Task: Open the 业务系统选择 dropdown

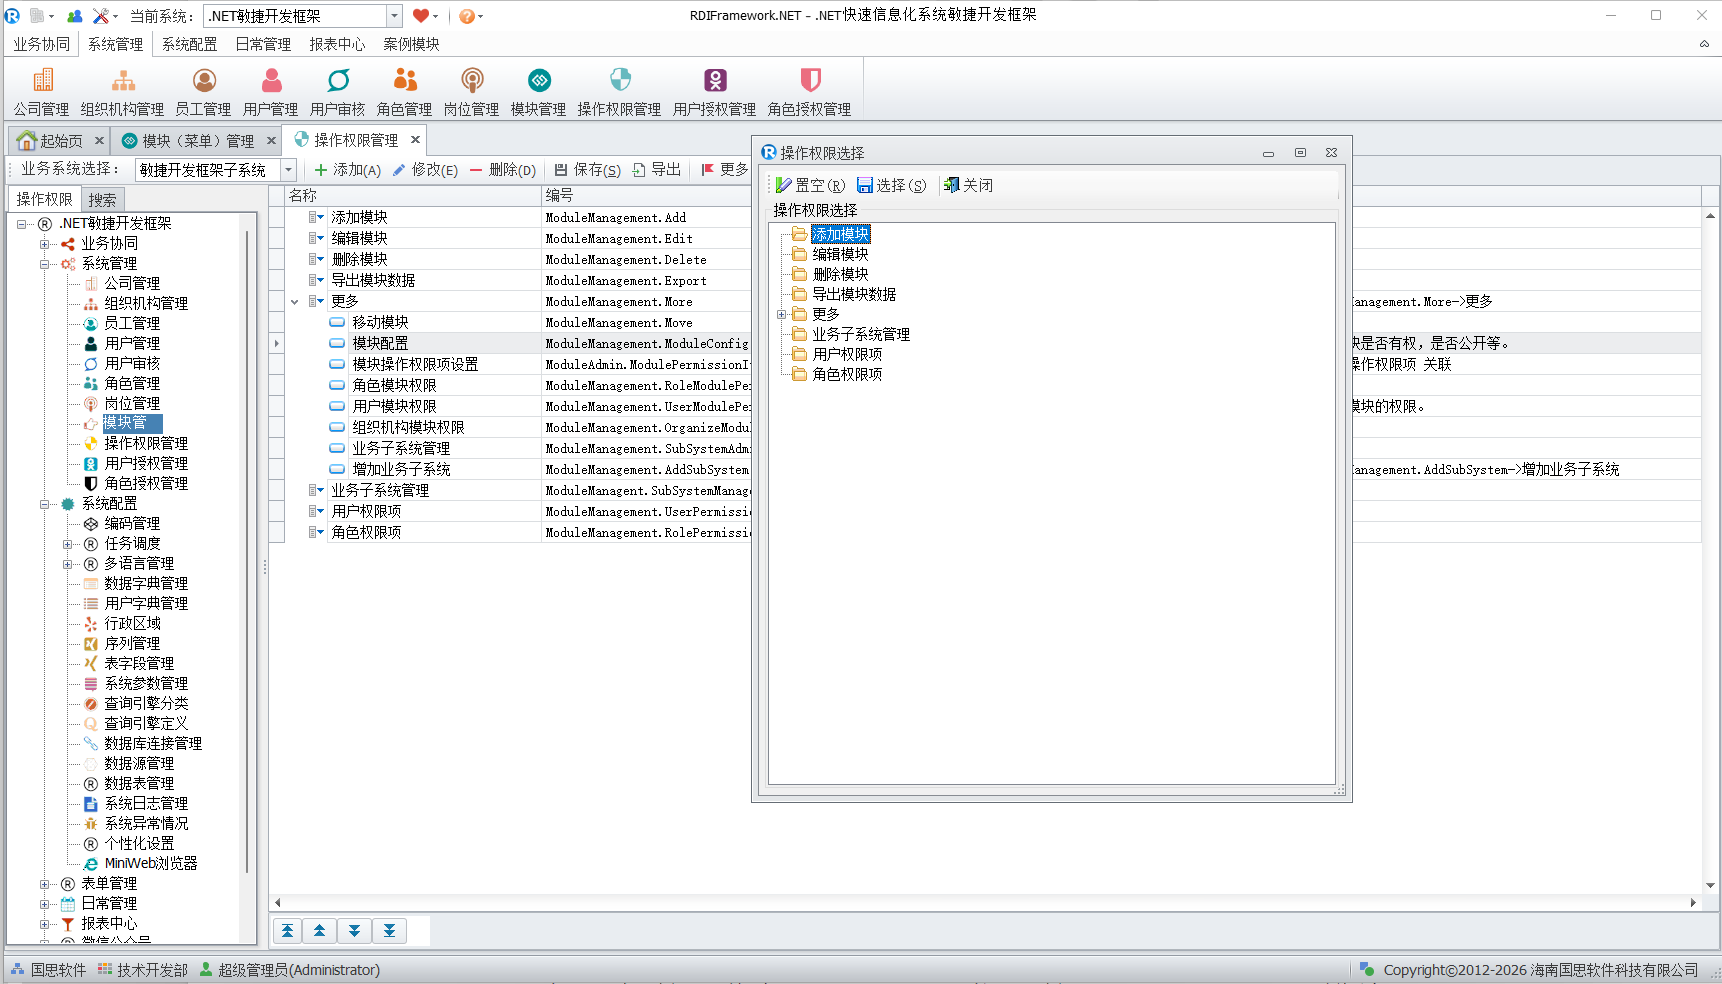Action: [288, 170]
